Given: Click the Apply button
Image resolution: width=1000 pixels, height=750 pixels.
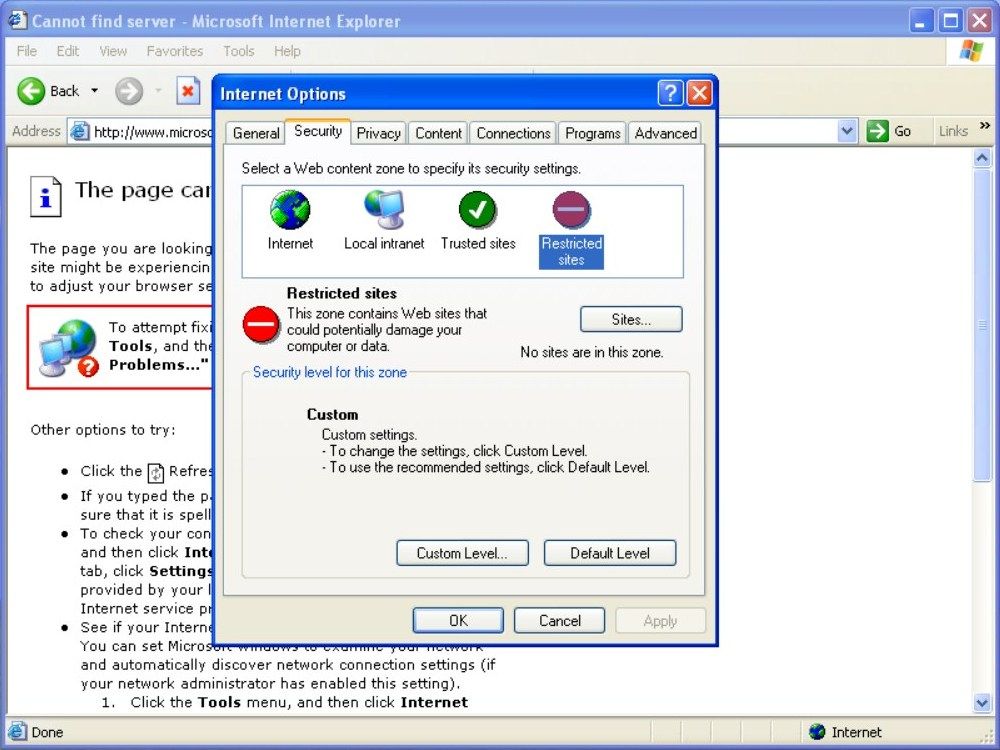Looking at the screenshot, I should coord(660,621).
